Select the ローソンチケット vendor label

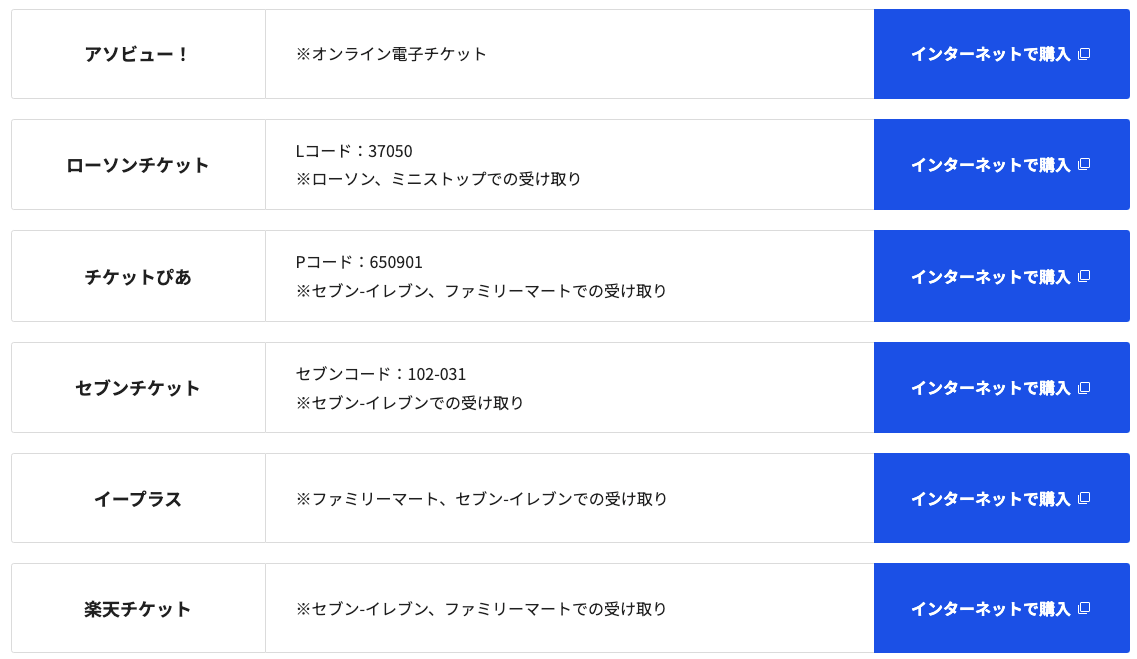pos(138,165)
